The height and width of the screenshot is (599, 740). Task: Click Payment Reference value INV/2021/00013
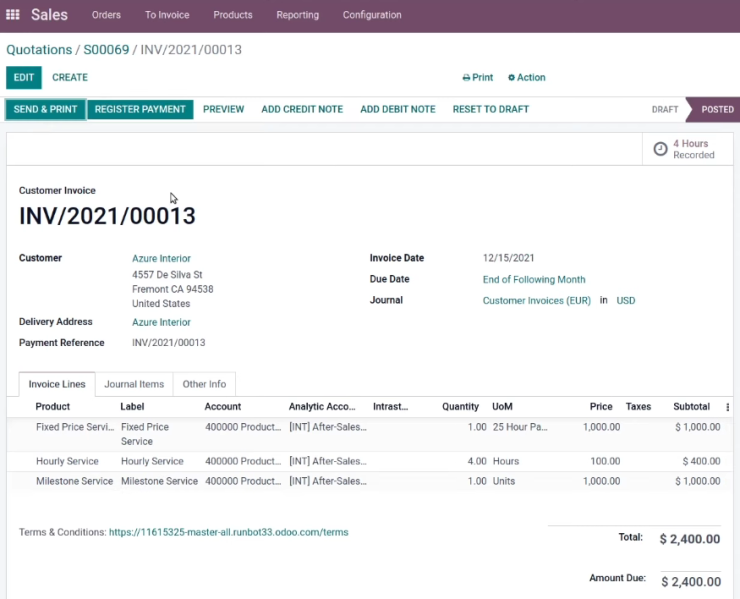(168, 343)
